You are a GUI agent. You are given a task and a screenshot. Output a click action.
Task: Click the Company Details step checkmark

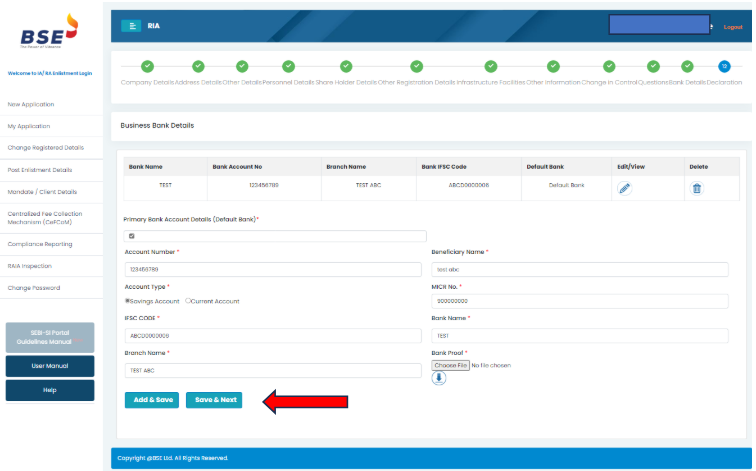tap(147, 66)
